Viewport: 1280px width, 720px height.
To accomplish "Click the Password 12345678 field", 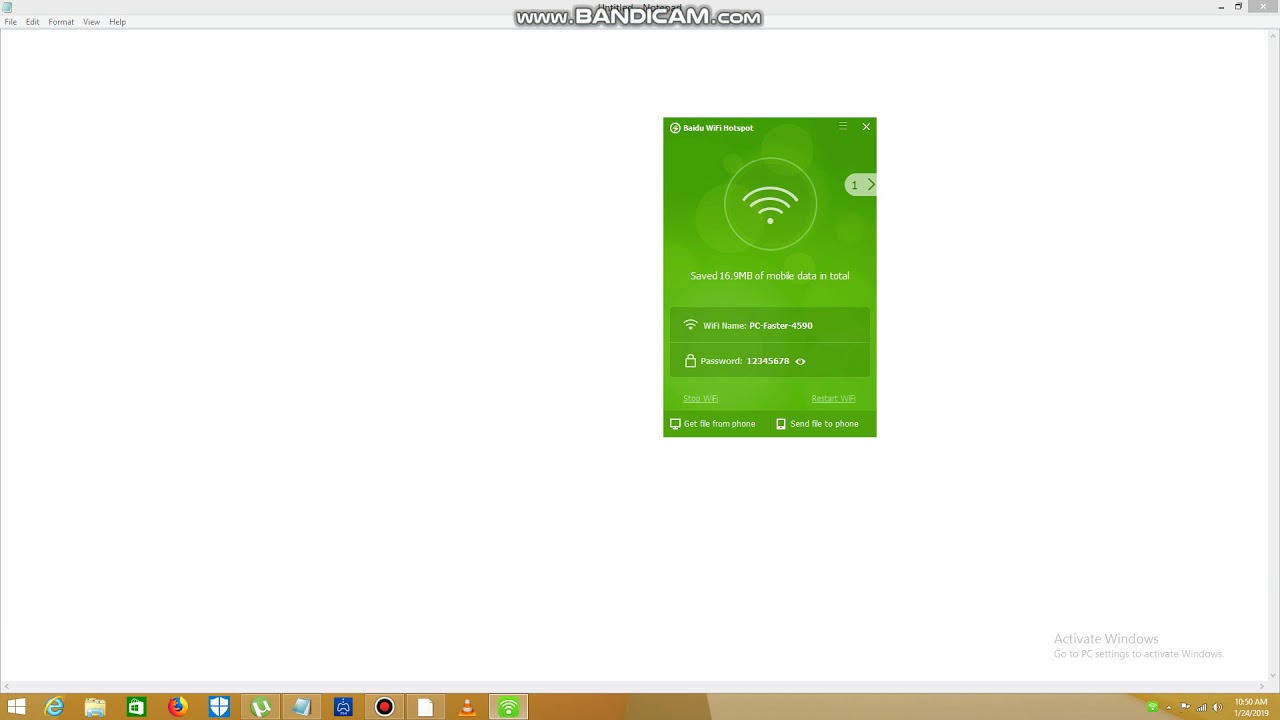I will [770, 360].
